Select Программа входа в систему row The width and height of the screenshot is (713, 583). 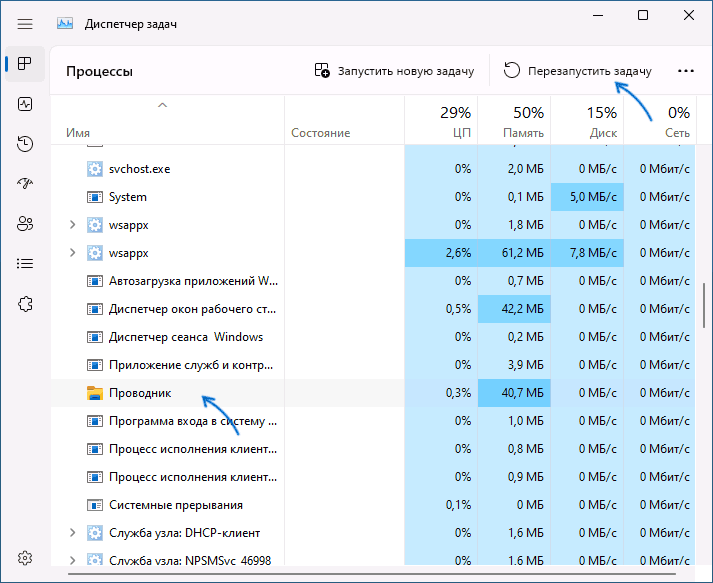coord(373,421)
